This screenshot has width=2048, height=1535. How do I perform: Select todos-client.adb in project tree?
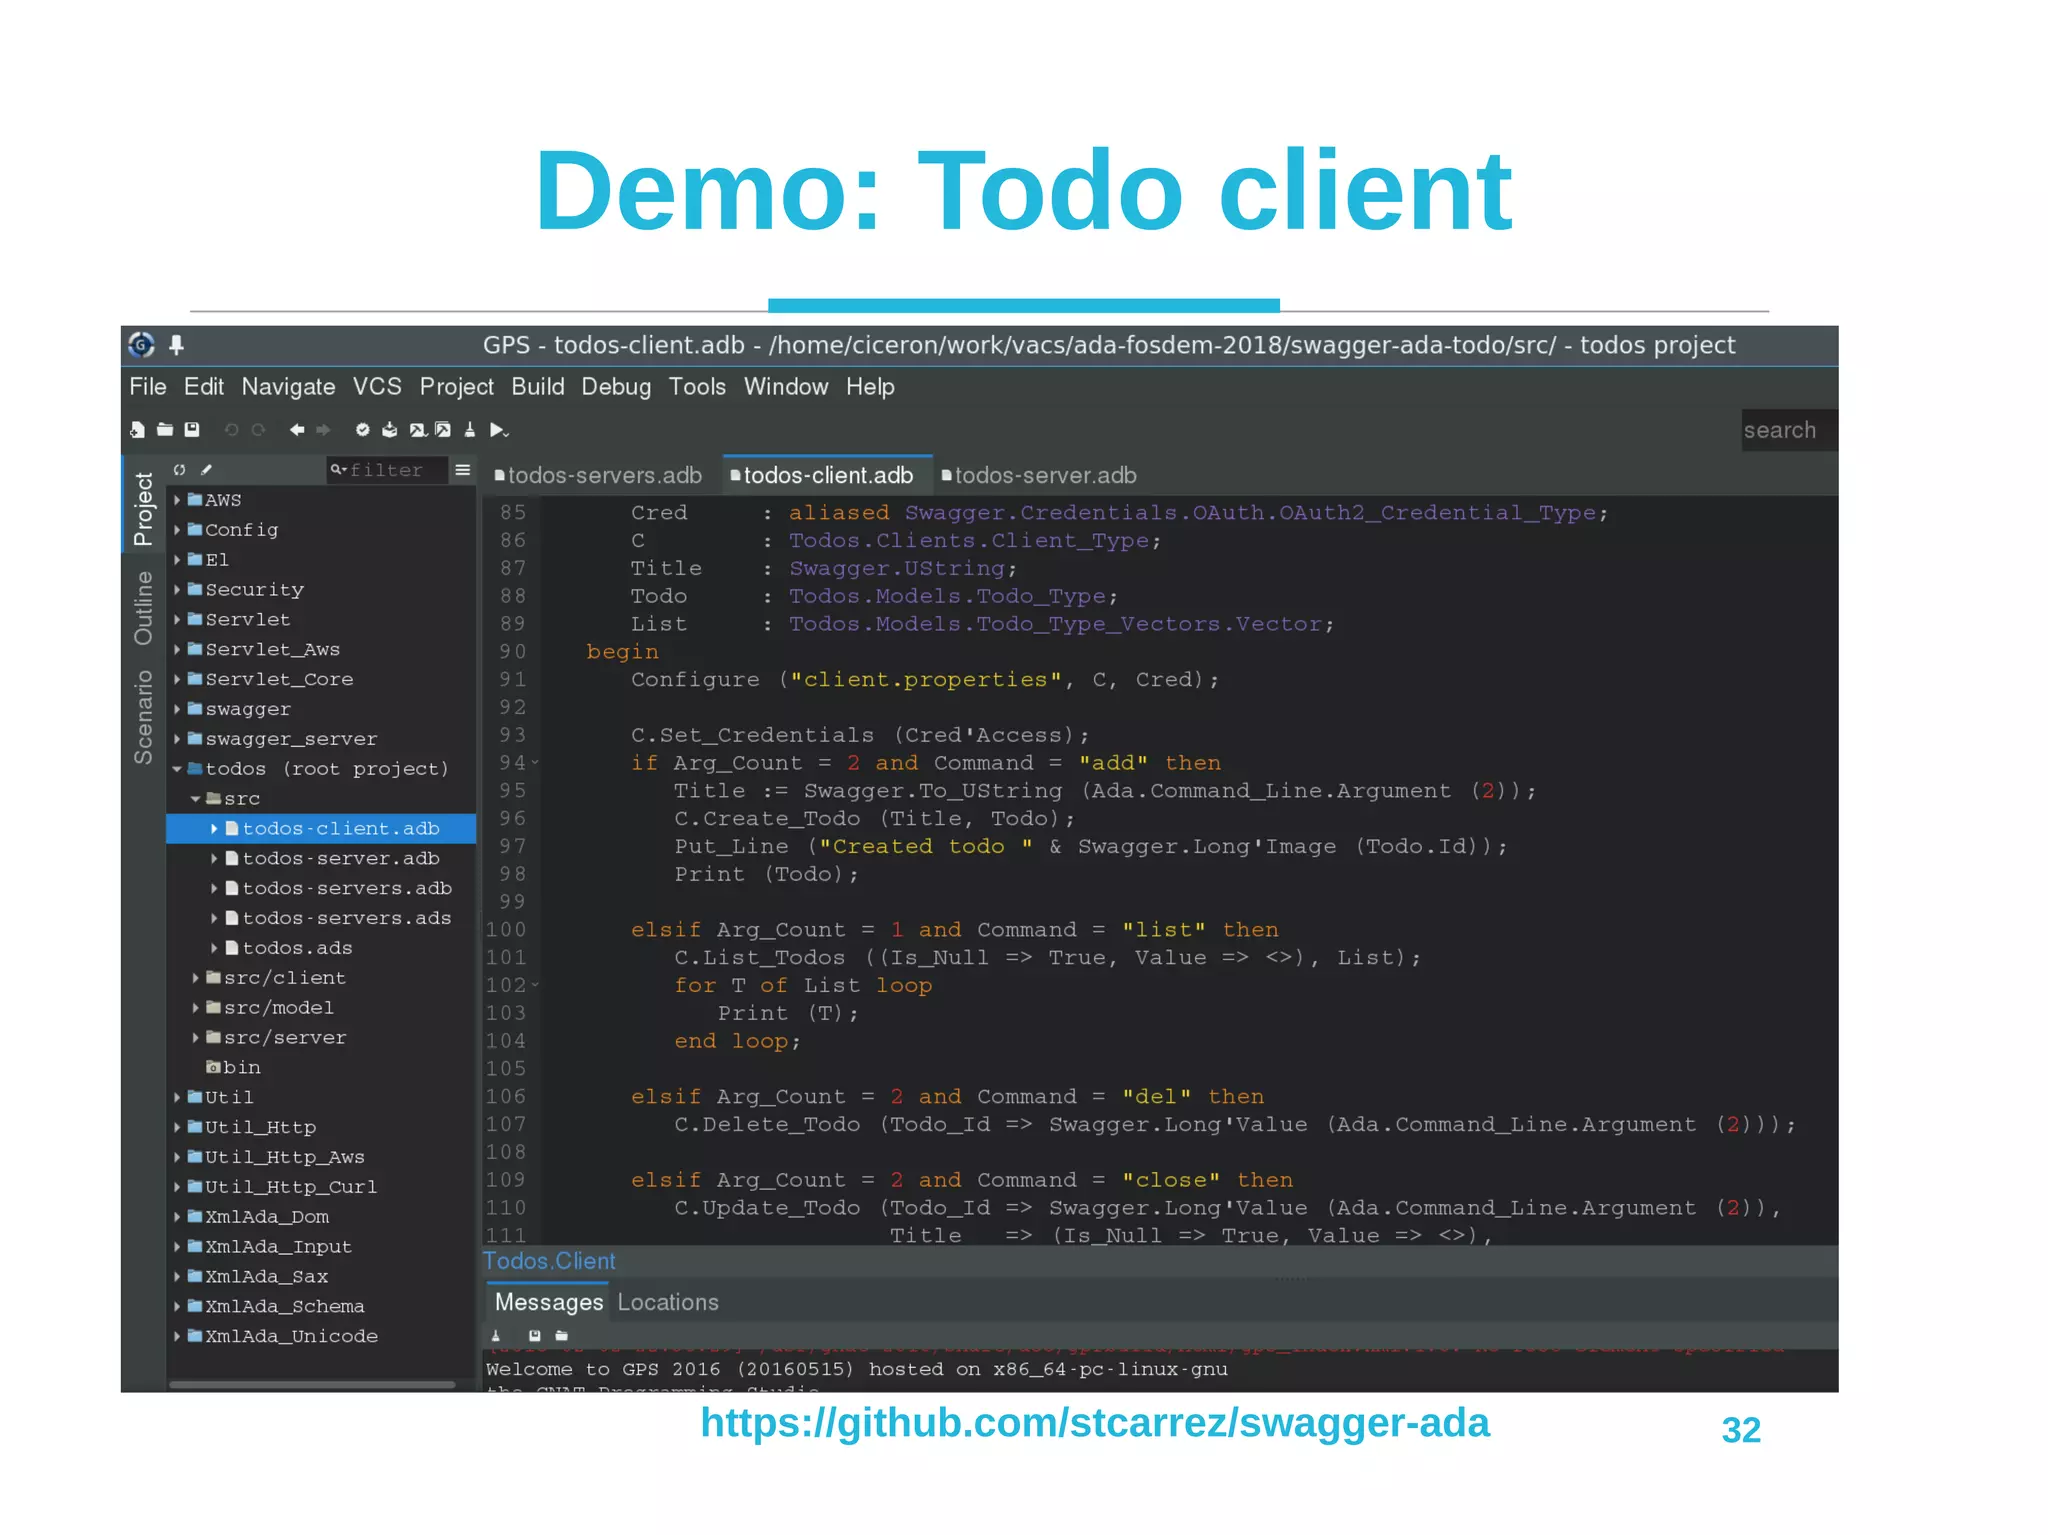[321, 829]
